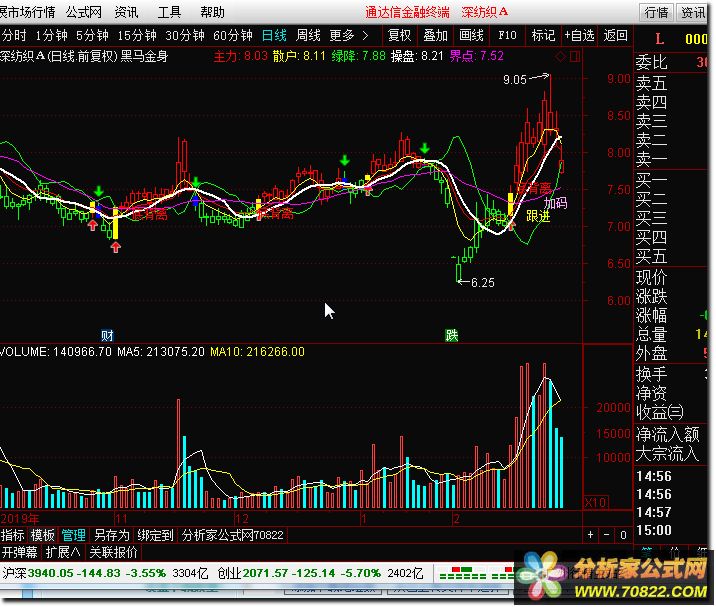
Task: Click the blue '财' marker on the chart
Action: (x=107, y=335)
